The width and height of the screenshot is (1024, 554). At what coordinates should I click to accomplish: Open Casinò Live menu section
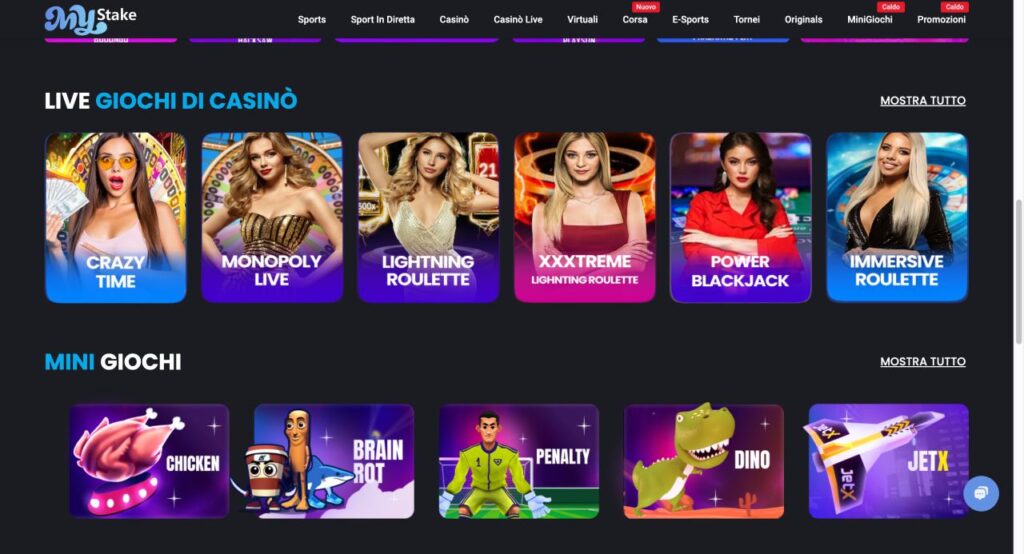(518, 20)
